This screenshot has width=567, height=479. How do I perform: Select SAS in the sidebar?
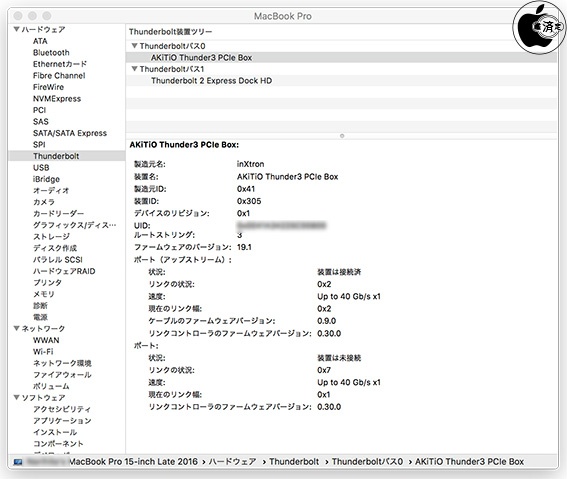40,121
